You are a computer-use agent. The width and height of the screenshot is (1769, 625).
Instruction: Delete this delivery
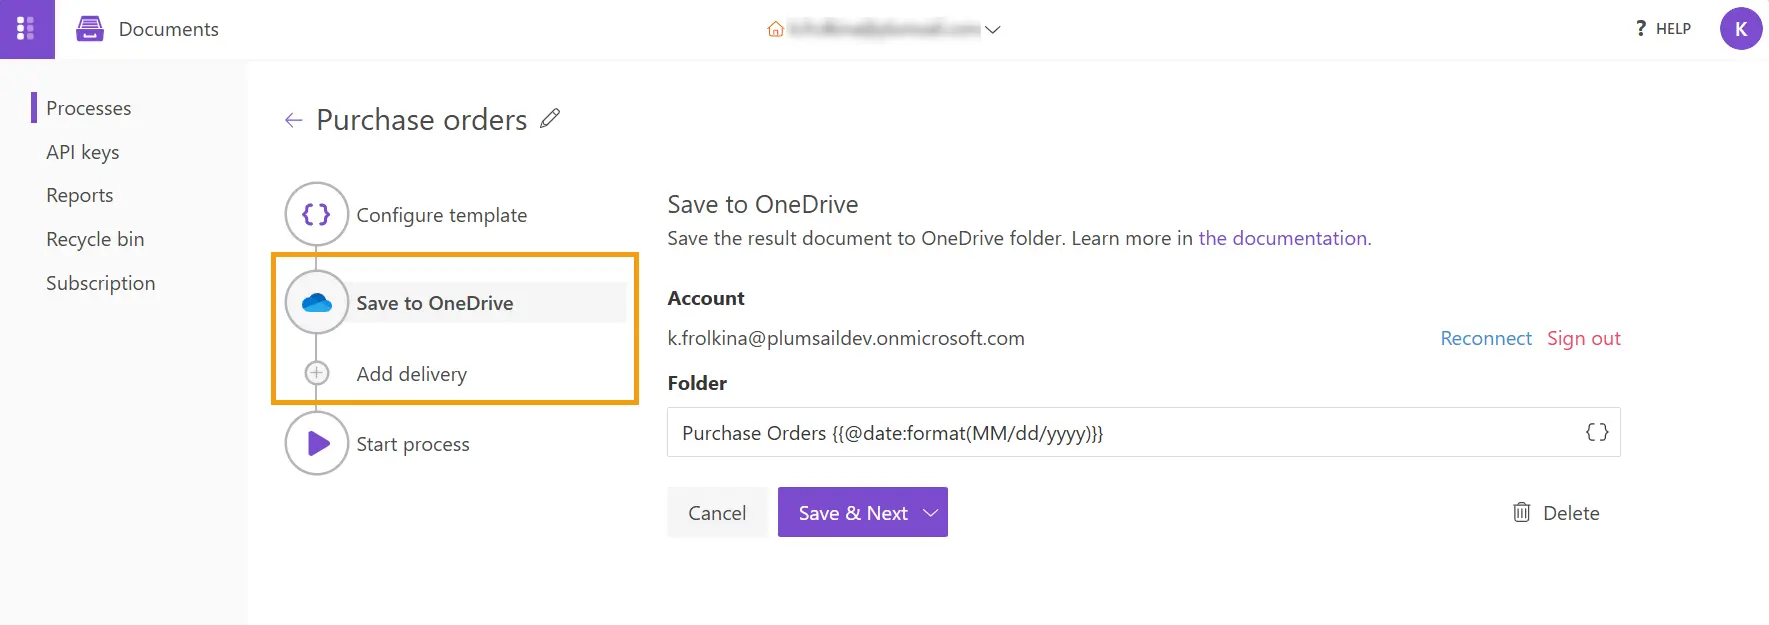click(x=1570, y=513)
